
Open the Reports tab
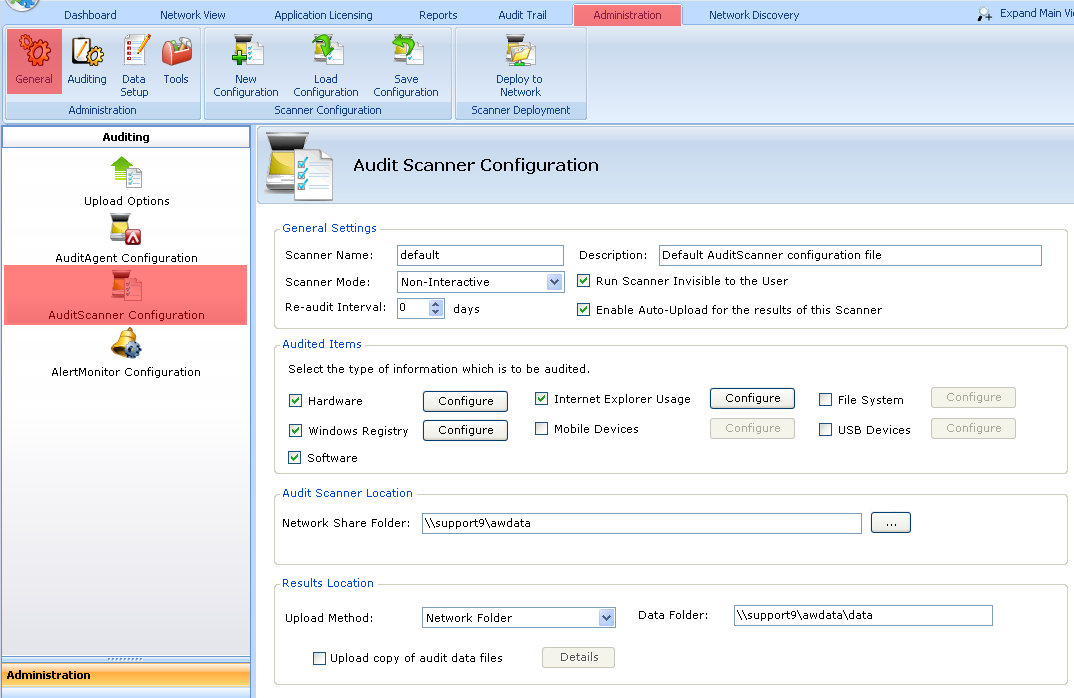[x=438, y=15]
